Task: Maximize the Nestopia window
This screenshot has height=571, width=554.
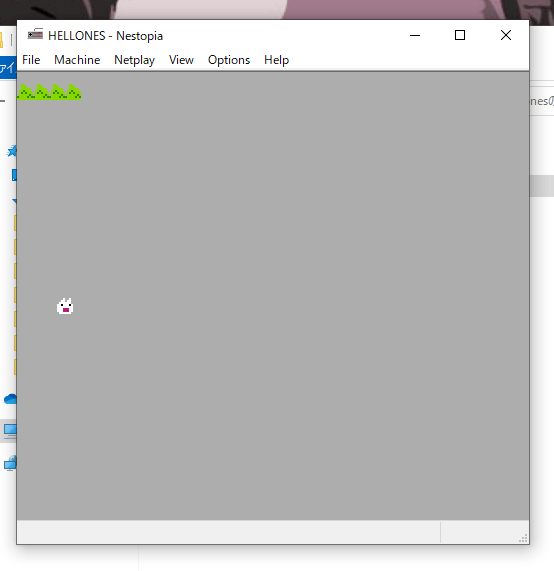Action: tap(460, 35)
